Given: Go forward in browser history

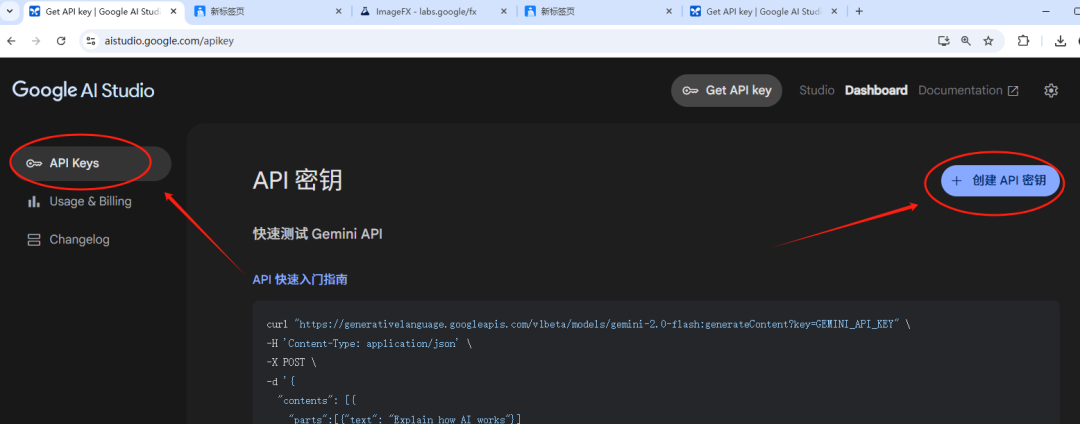Looking at the screenshot, I should click(36, 41).
